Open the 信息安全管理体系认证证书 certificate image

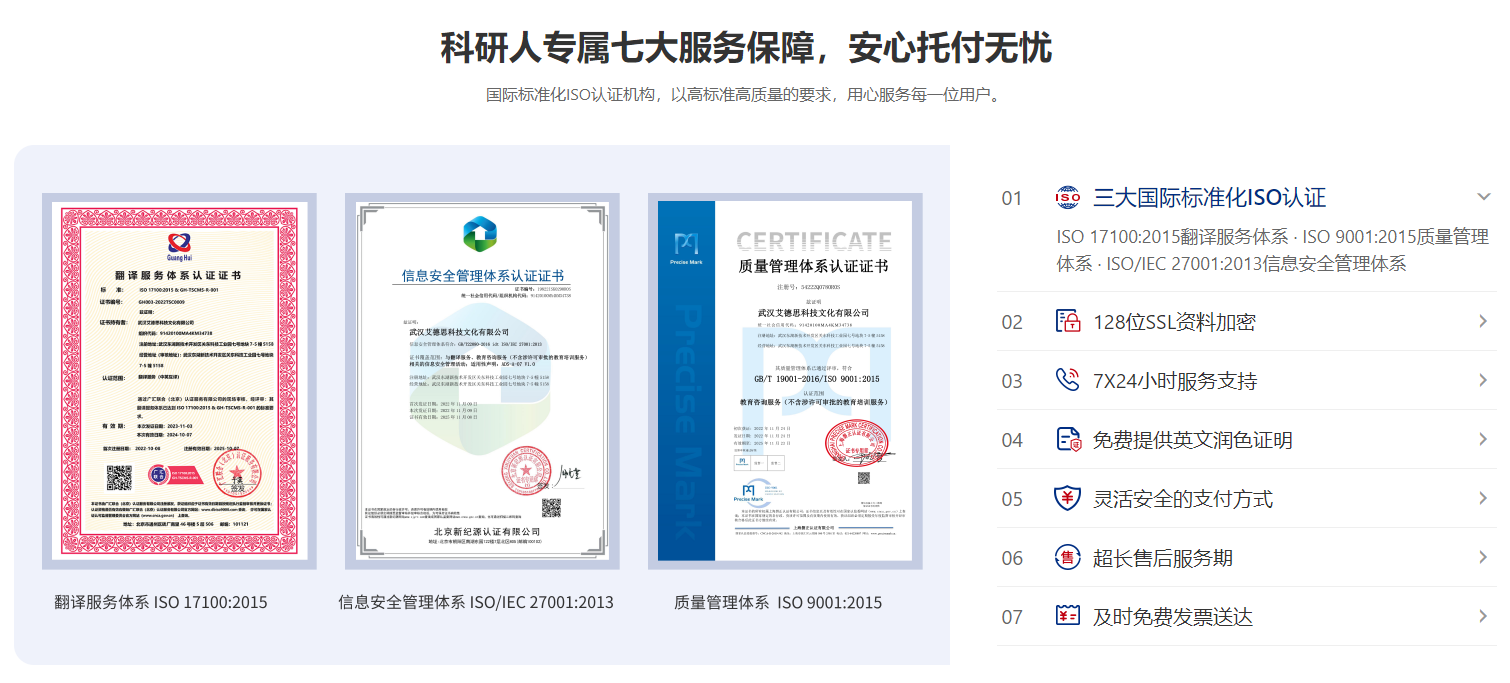[482, 381]
